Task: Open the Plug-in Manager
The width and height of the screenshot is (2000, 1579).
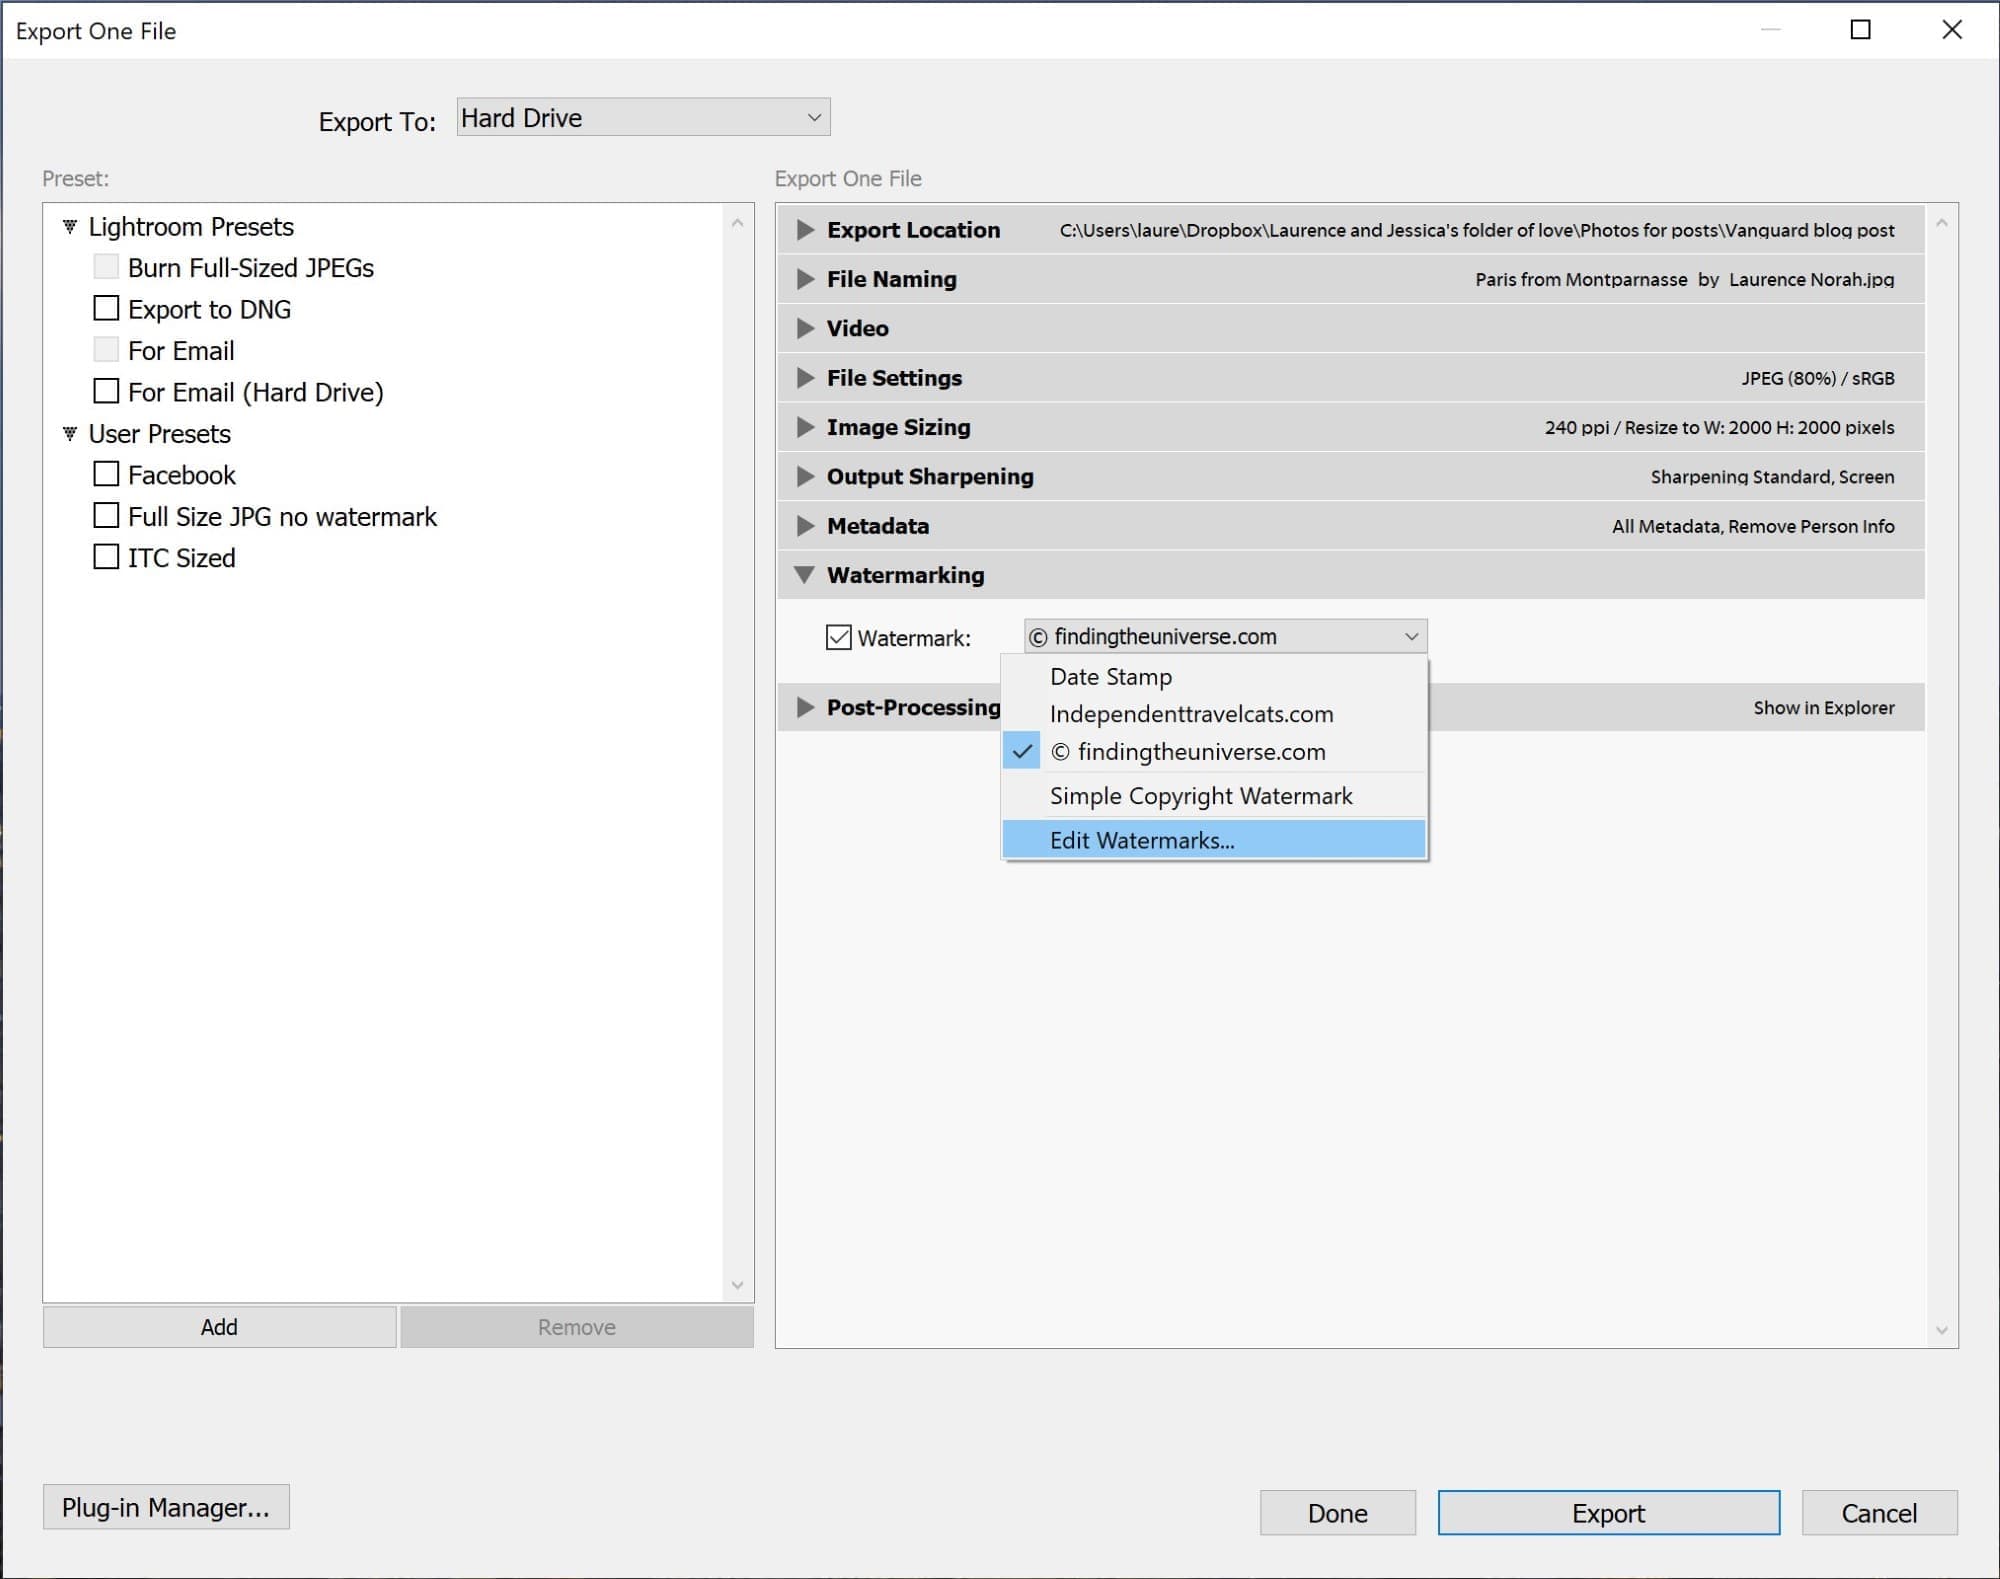Action: tap(166, 1507)
